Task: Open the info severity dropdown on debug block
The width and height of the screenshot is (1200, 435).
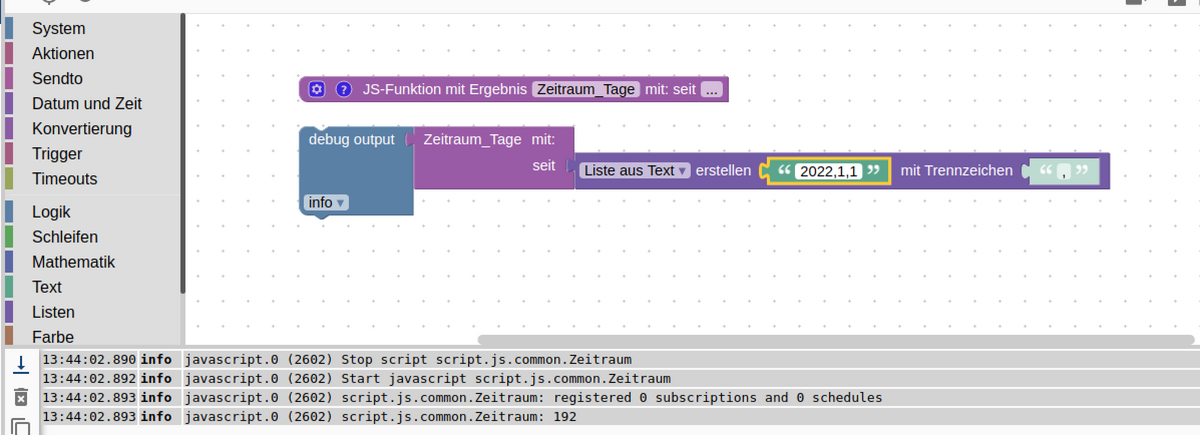Action: coord(327,202)
